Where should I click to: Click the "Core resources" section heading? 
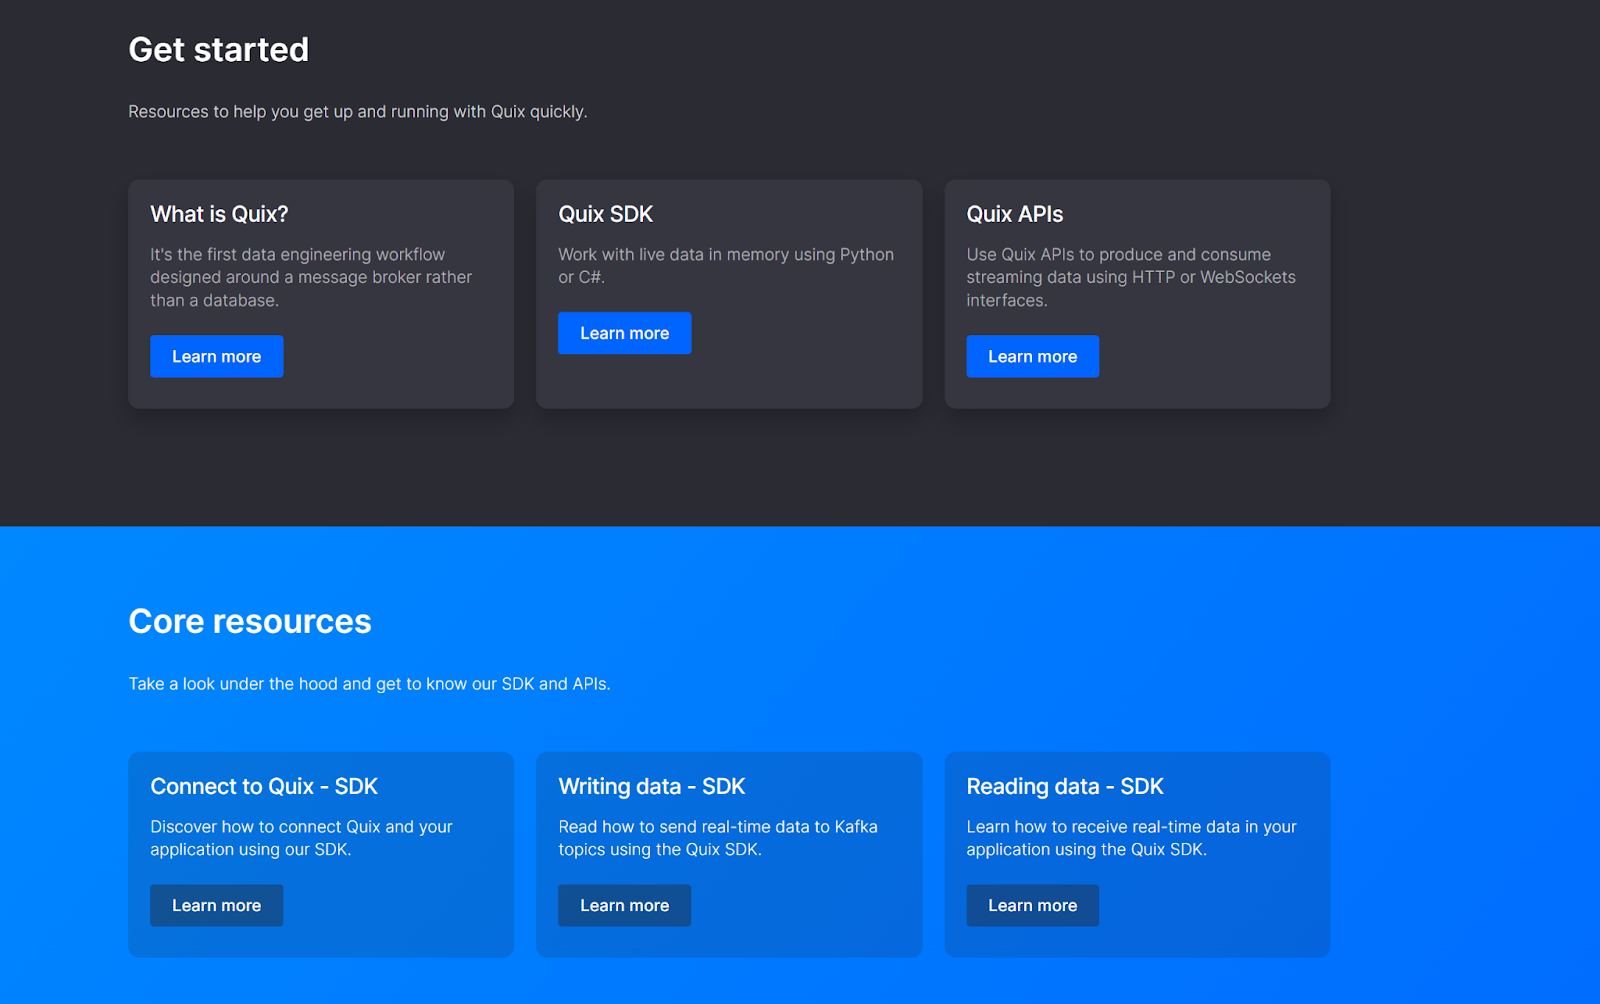(250, 621)
